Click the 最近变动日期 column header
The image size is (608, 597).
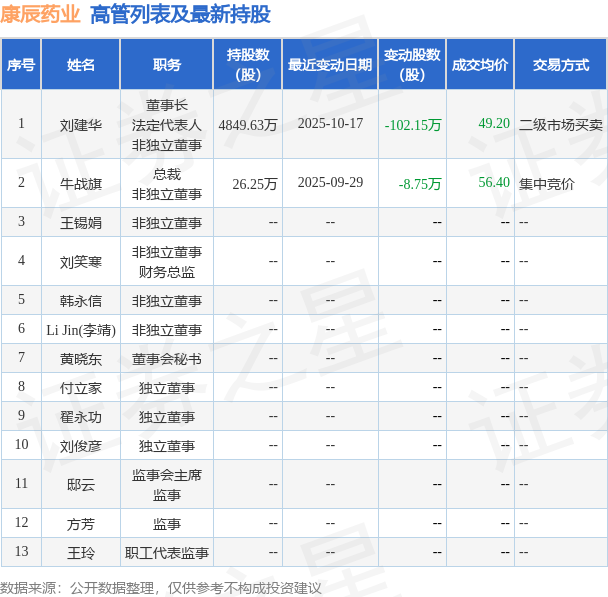330,65
